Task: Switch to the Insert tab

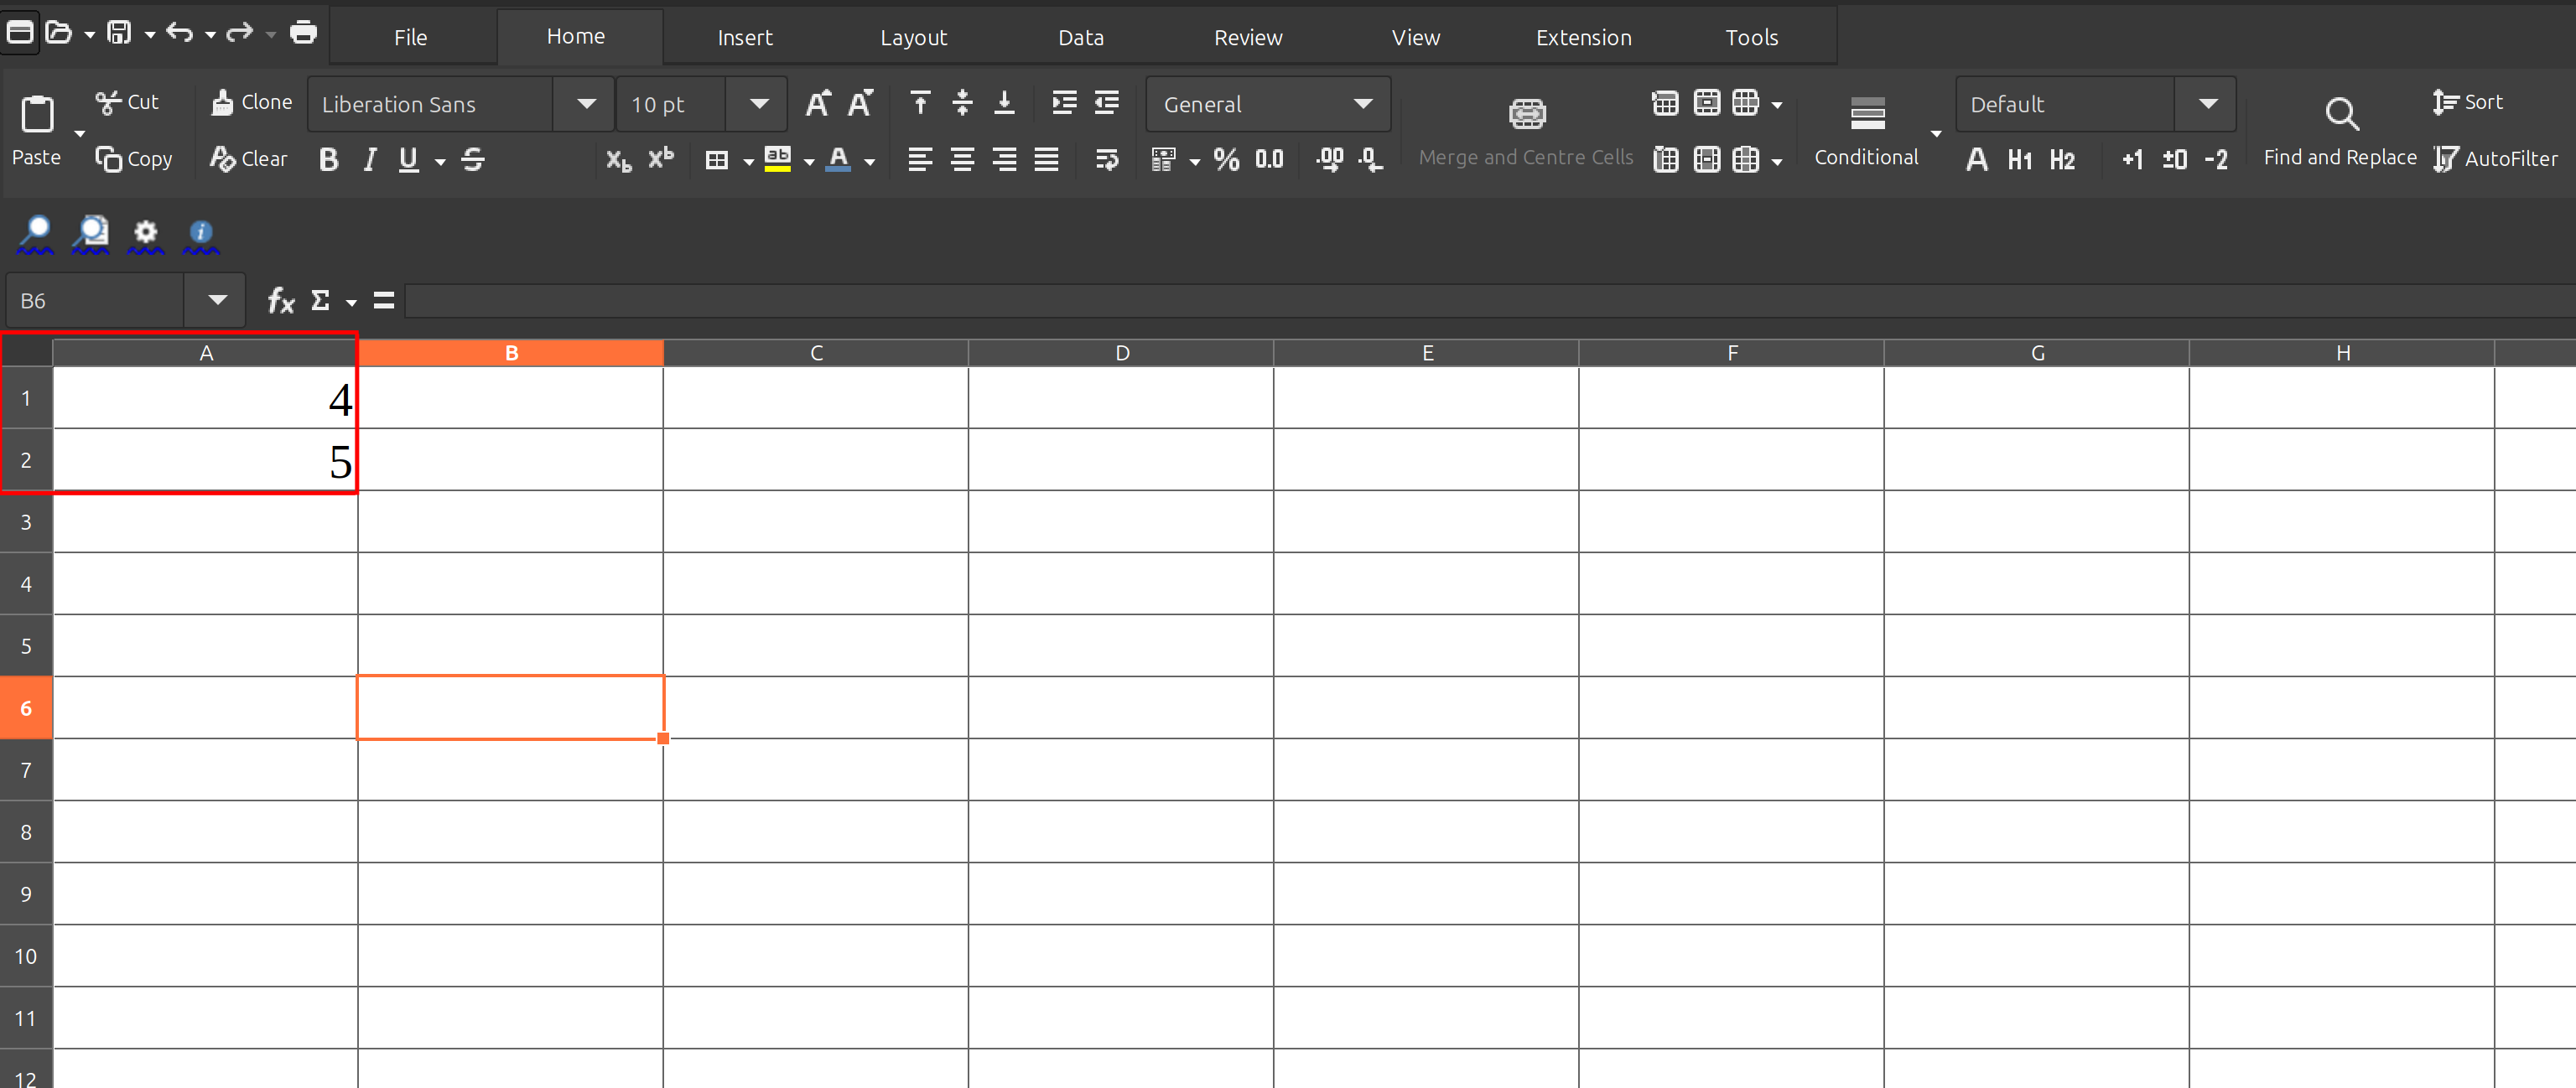Action: [x=745, y=37]
